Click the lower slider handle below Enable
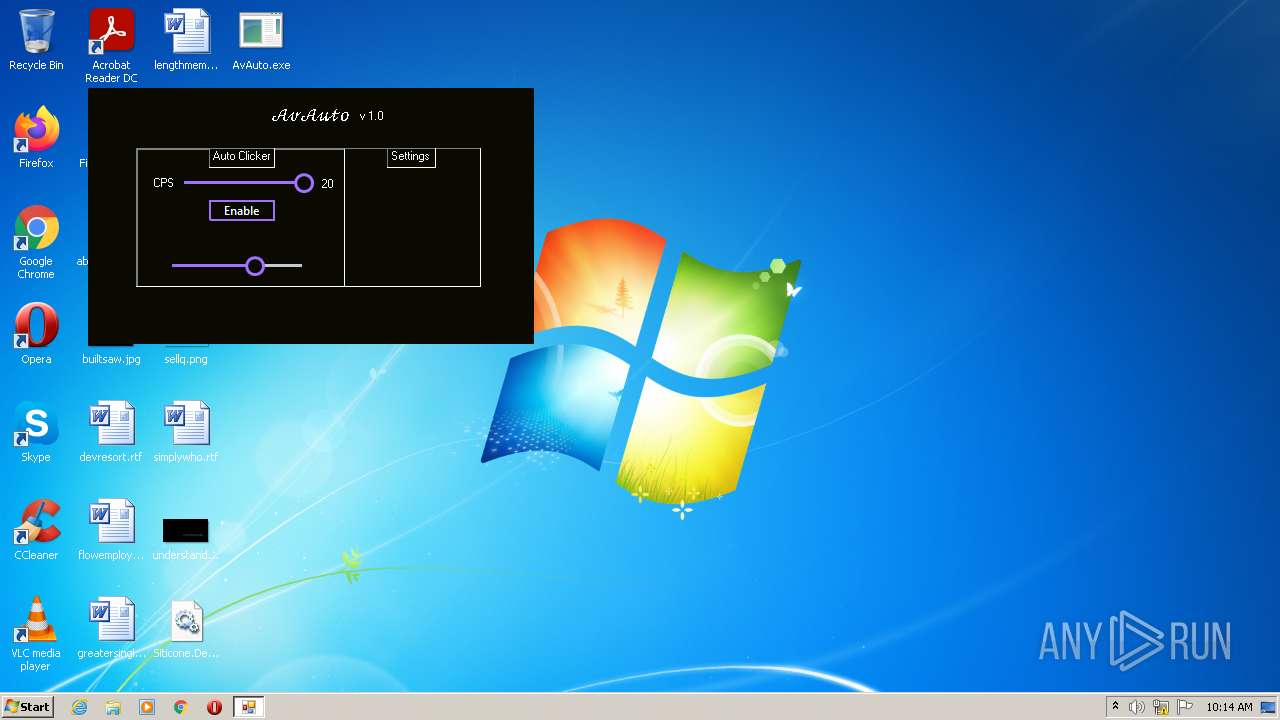 [255, 266]
